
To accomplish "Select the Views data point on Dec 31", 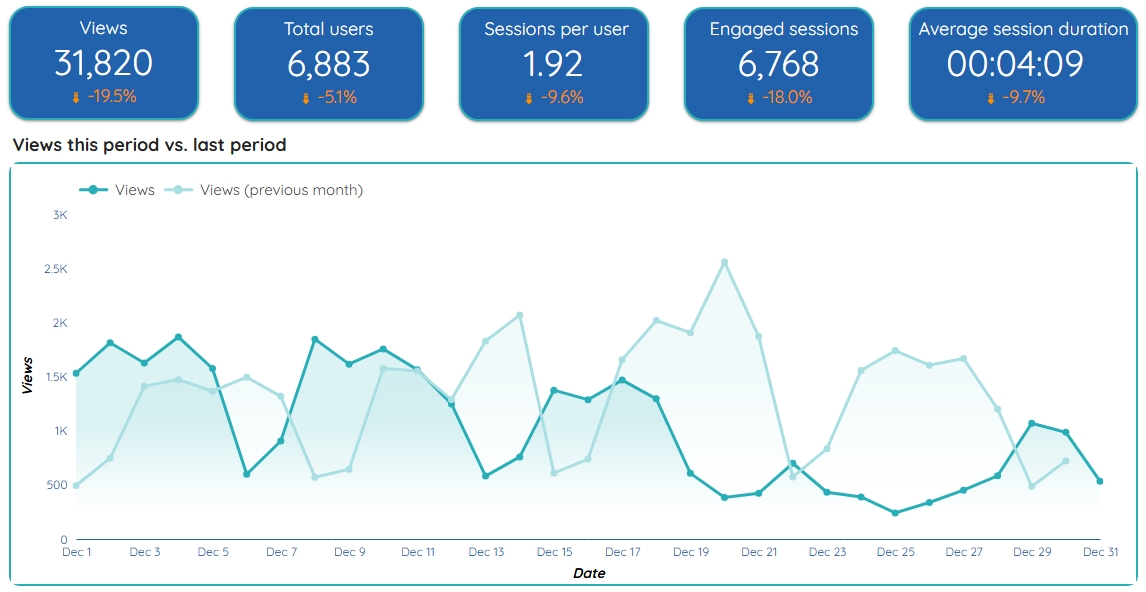I will [1100, 481].
